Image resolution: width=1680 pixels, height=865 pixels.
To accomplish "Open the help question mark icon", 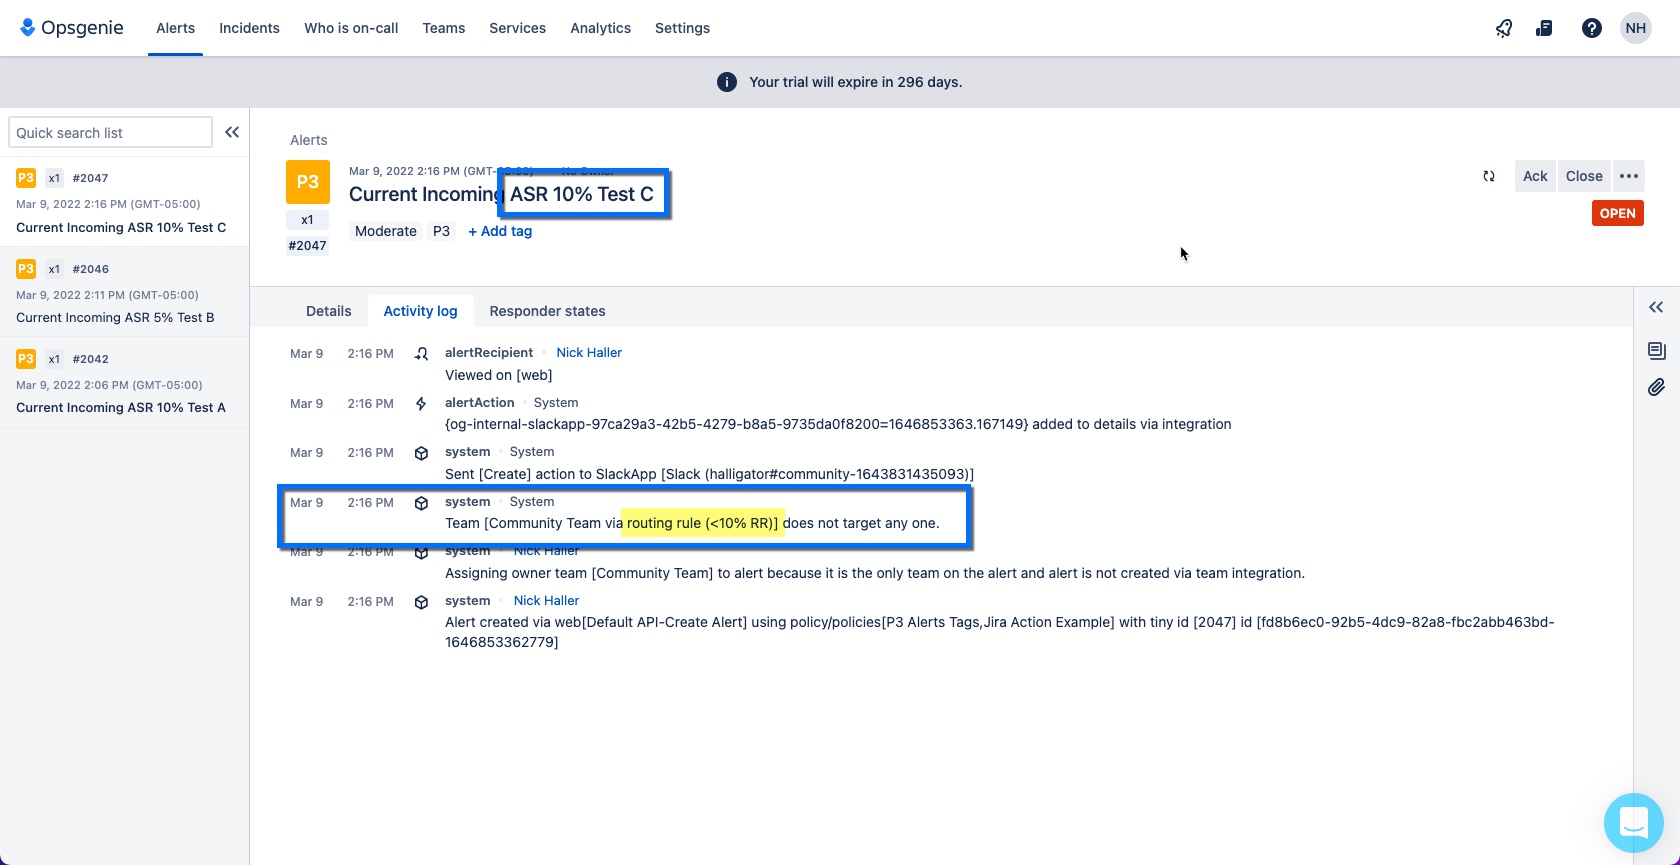I will (x=1592, y=28).
